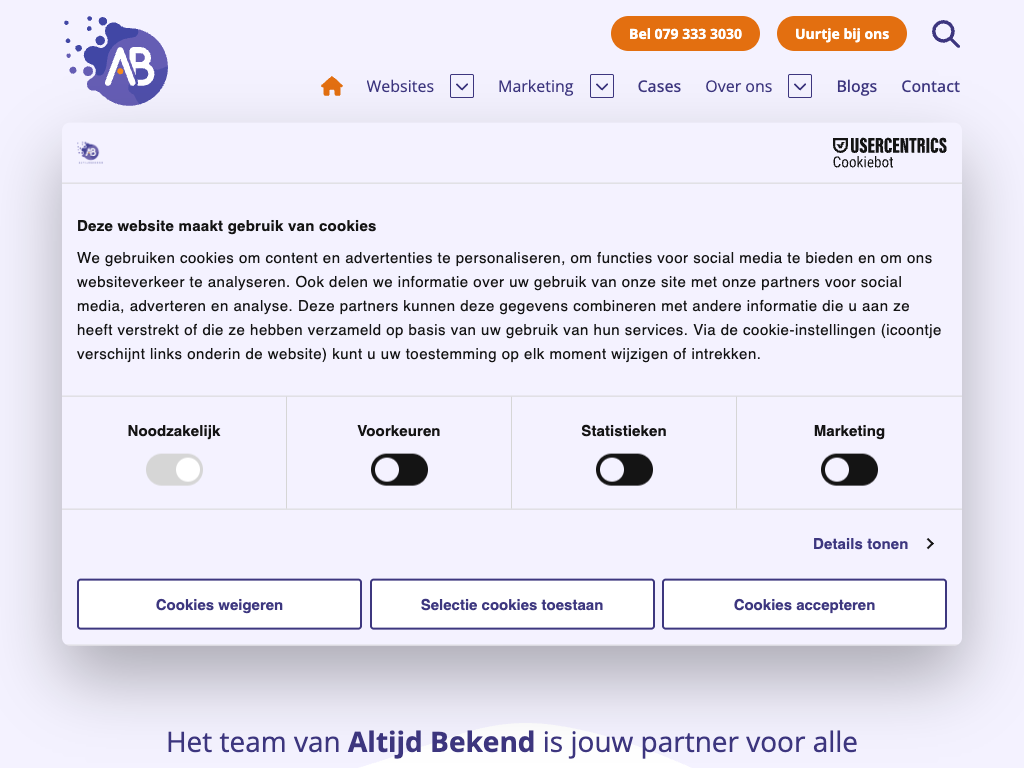
Task: Enable the Marketing cookies toggle
Action: coord(849,470)
